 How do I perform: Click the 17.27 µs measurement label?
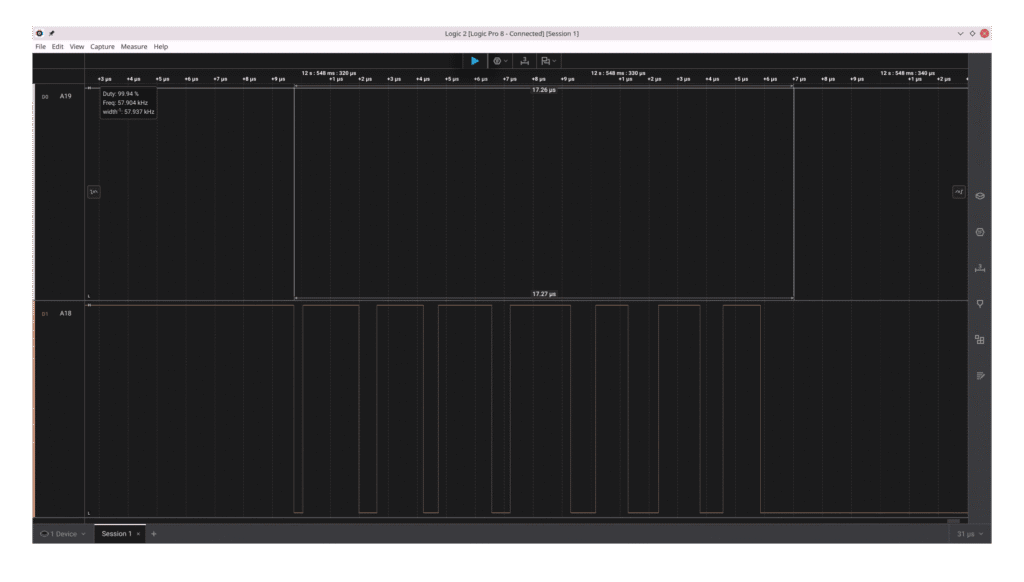coord(543,294)
